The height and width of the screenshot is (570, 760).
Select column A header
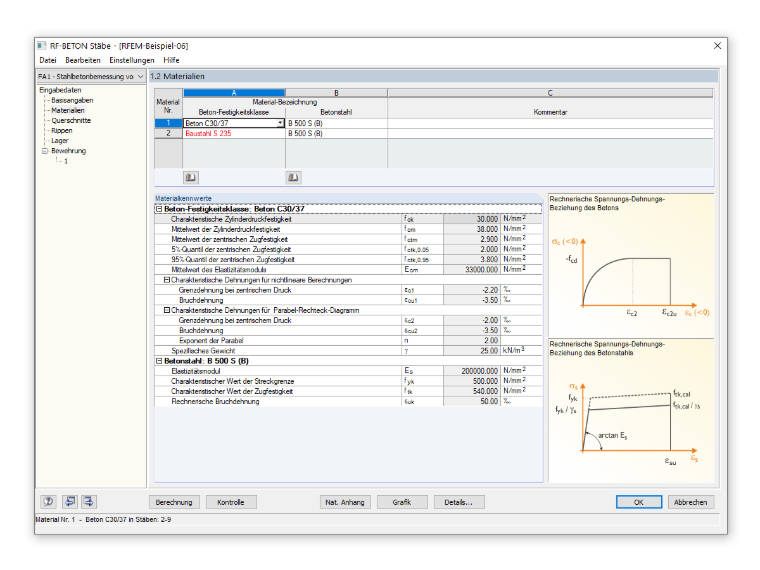coord(234,93)
